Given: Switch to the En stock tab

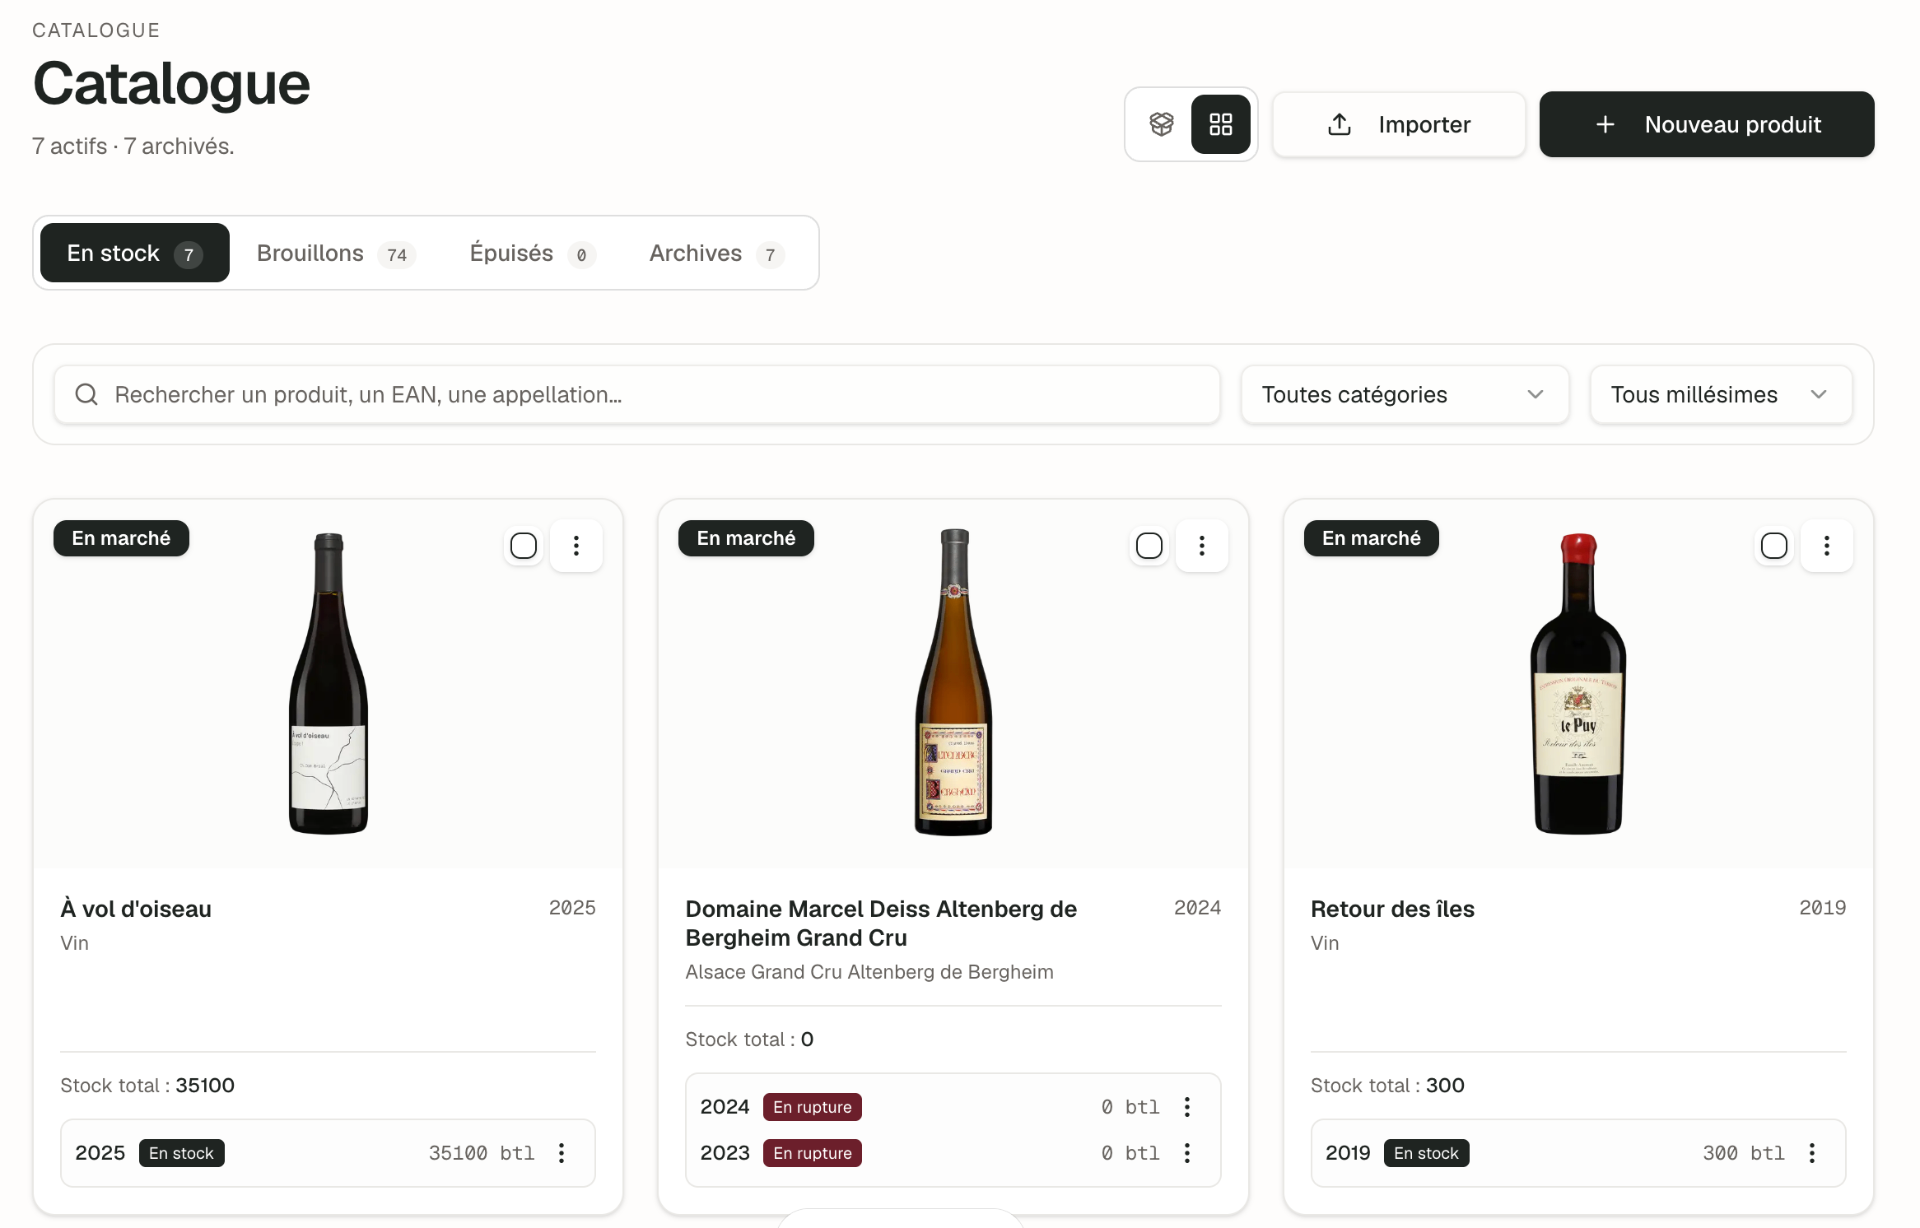Looking at the screenshot, I should point(135,253).
